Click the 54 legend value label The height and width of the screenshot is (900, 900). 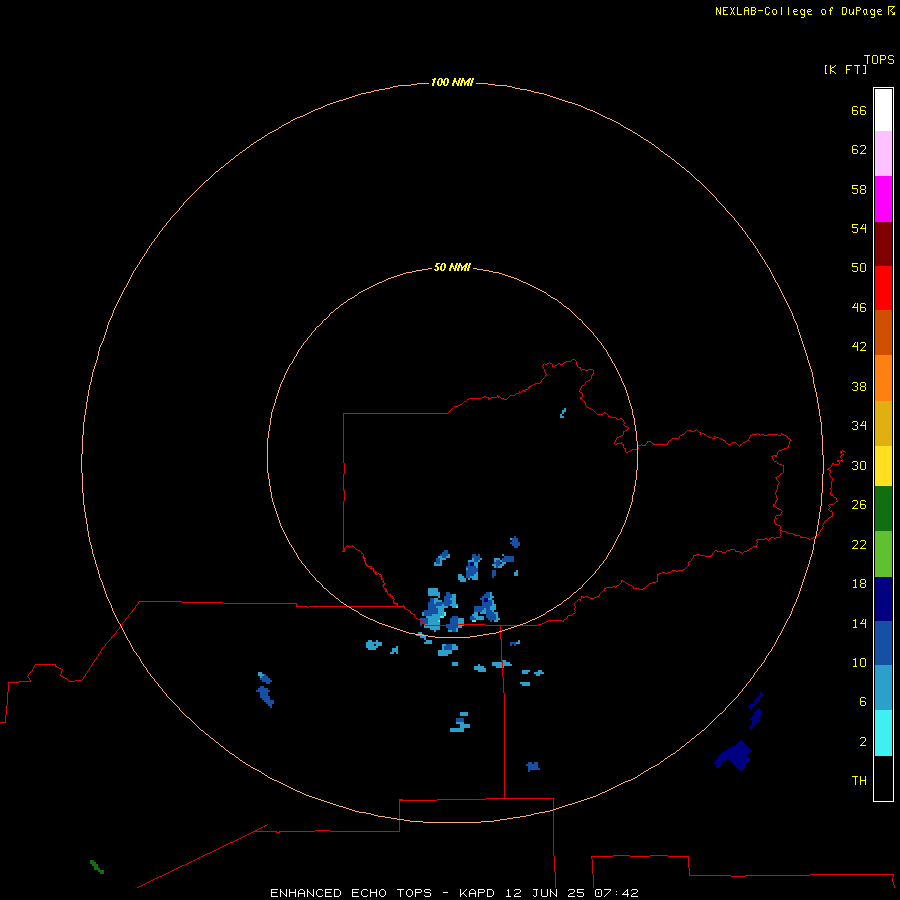click(x=859, y=228)
